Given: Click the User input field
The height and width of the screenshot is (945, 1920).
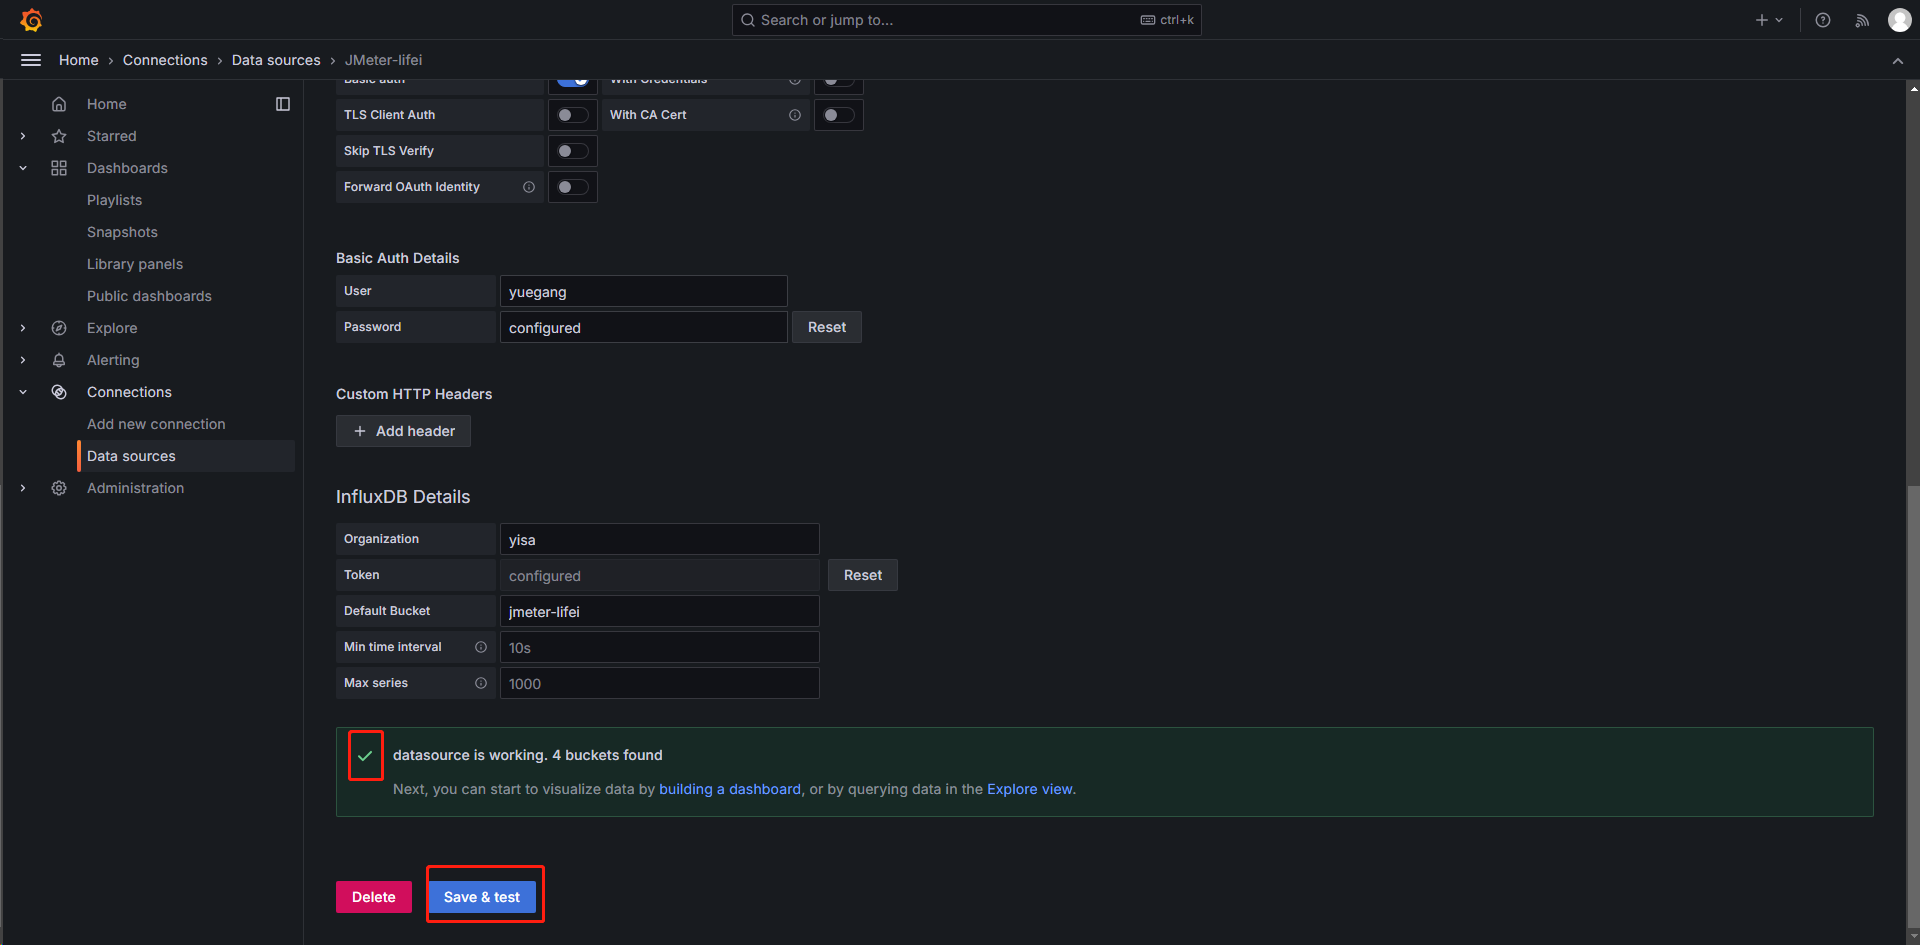Looking at the screenshot, I should 644,291.
